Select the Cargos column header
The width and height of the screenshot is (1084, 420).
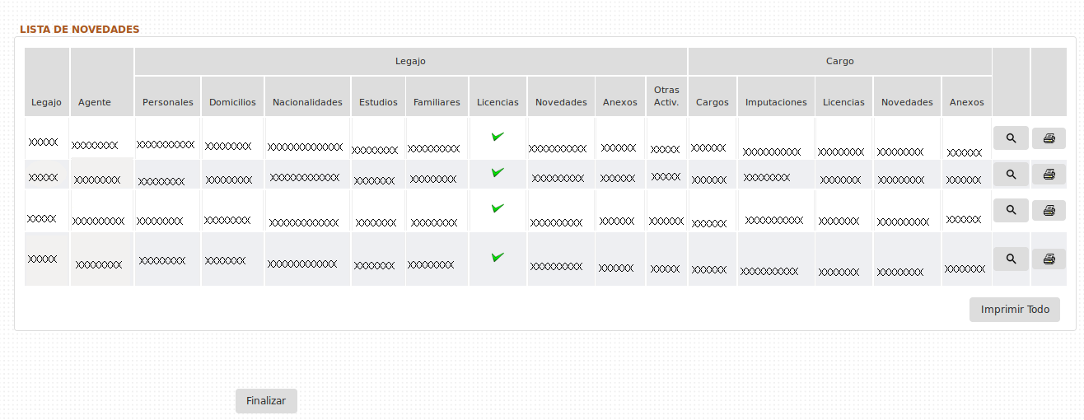tap(712, 102)
